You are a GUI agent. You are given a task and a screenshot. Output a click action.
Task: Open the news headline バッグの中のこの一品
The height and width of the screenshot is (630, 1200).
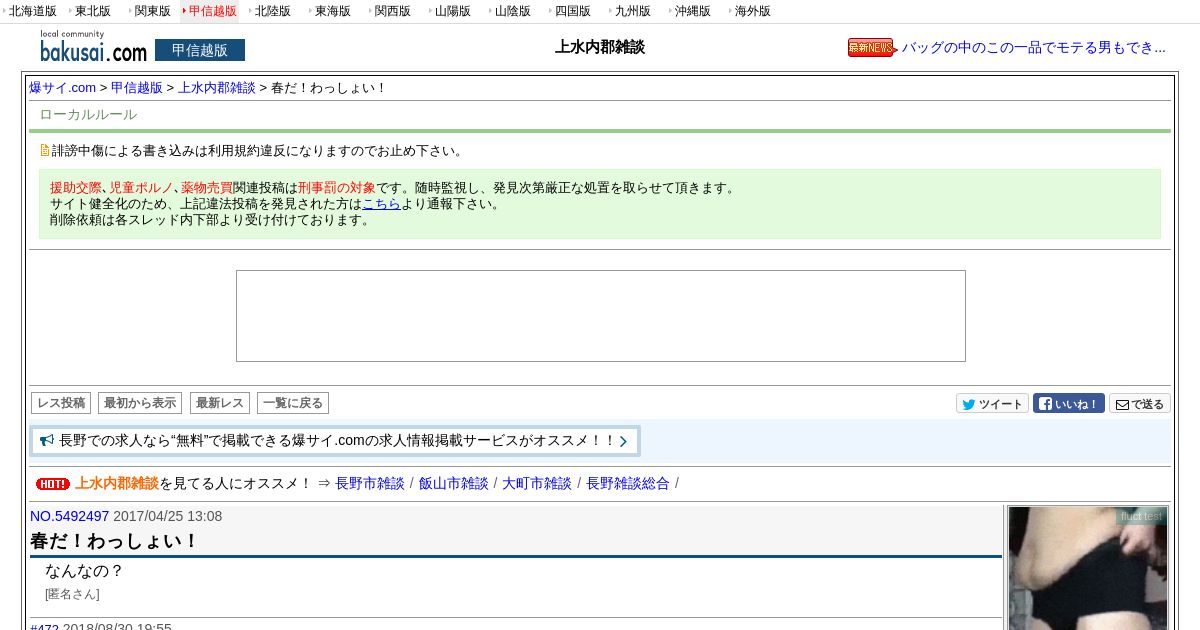point(1034,47)
